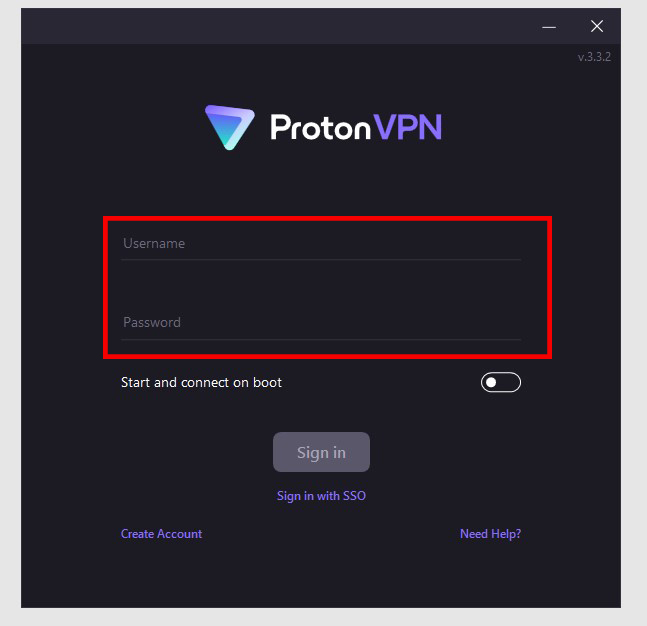Click the white Proton wordmark text

(320, 127)
